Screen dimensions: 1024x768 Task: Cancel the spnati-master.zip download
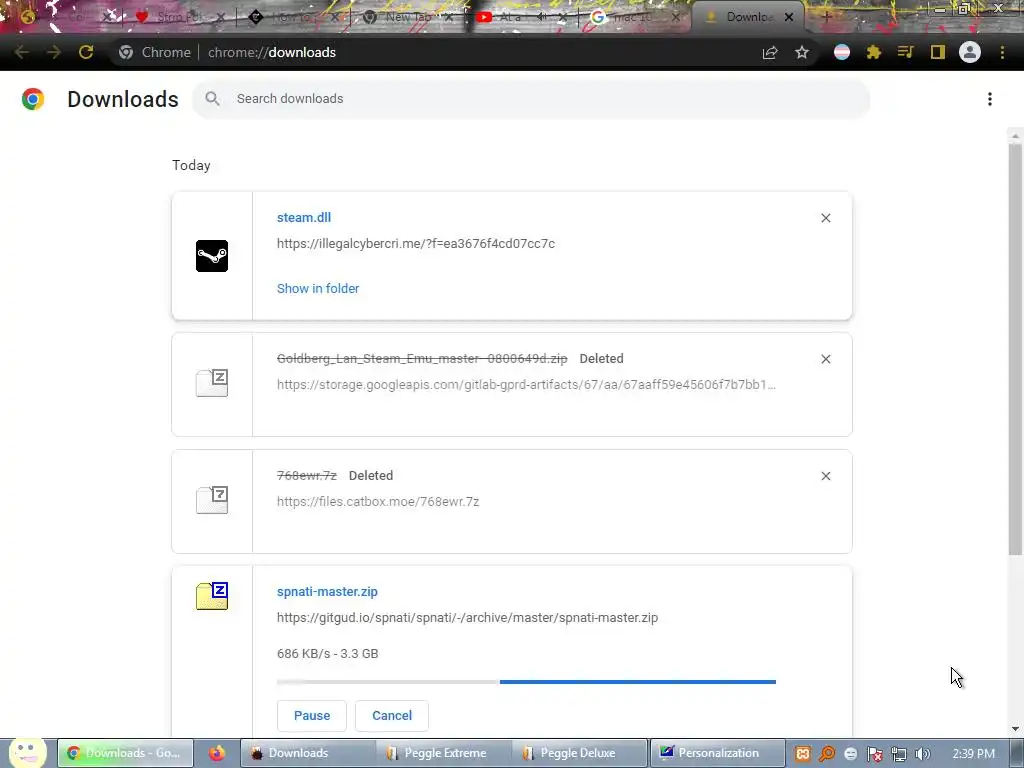[392, 716]
